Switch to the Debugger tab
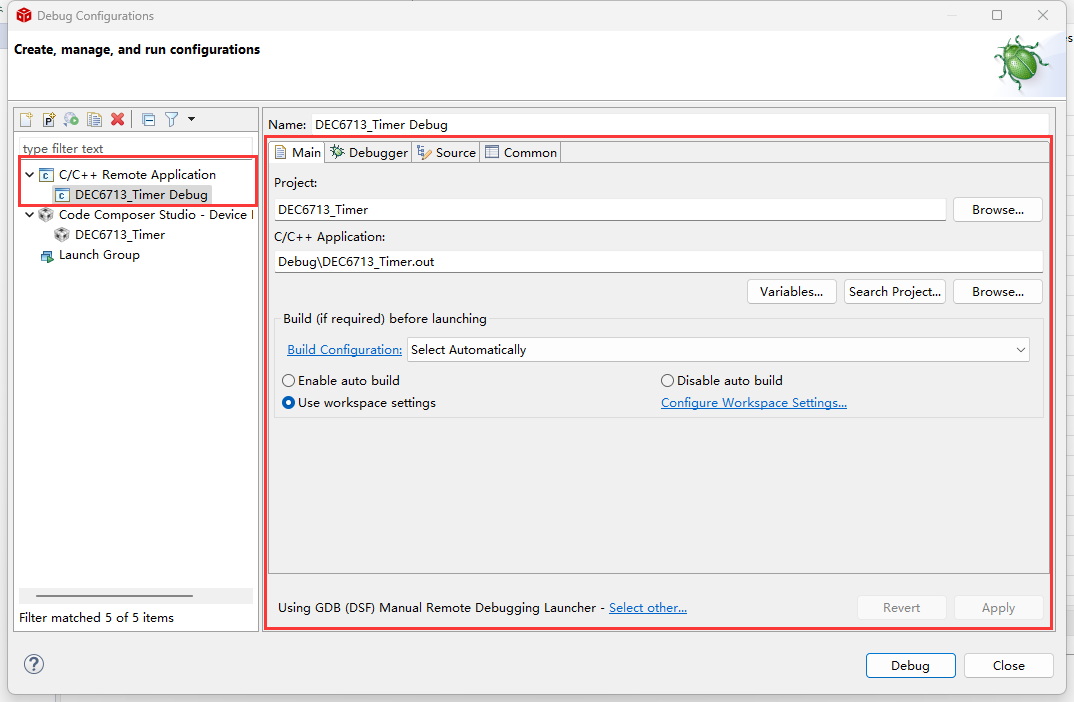The height and width of the screenshot is (702, 1074). coord(369,152)
